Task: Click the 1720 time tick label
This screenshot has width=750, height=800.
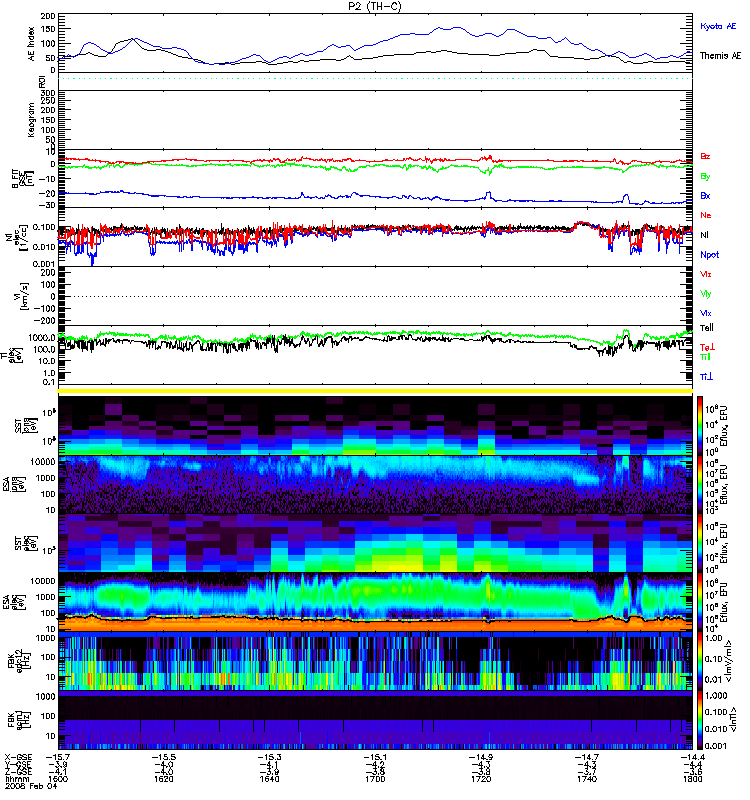Action: [481, 779]
